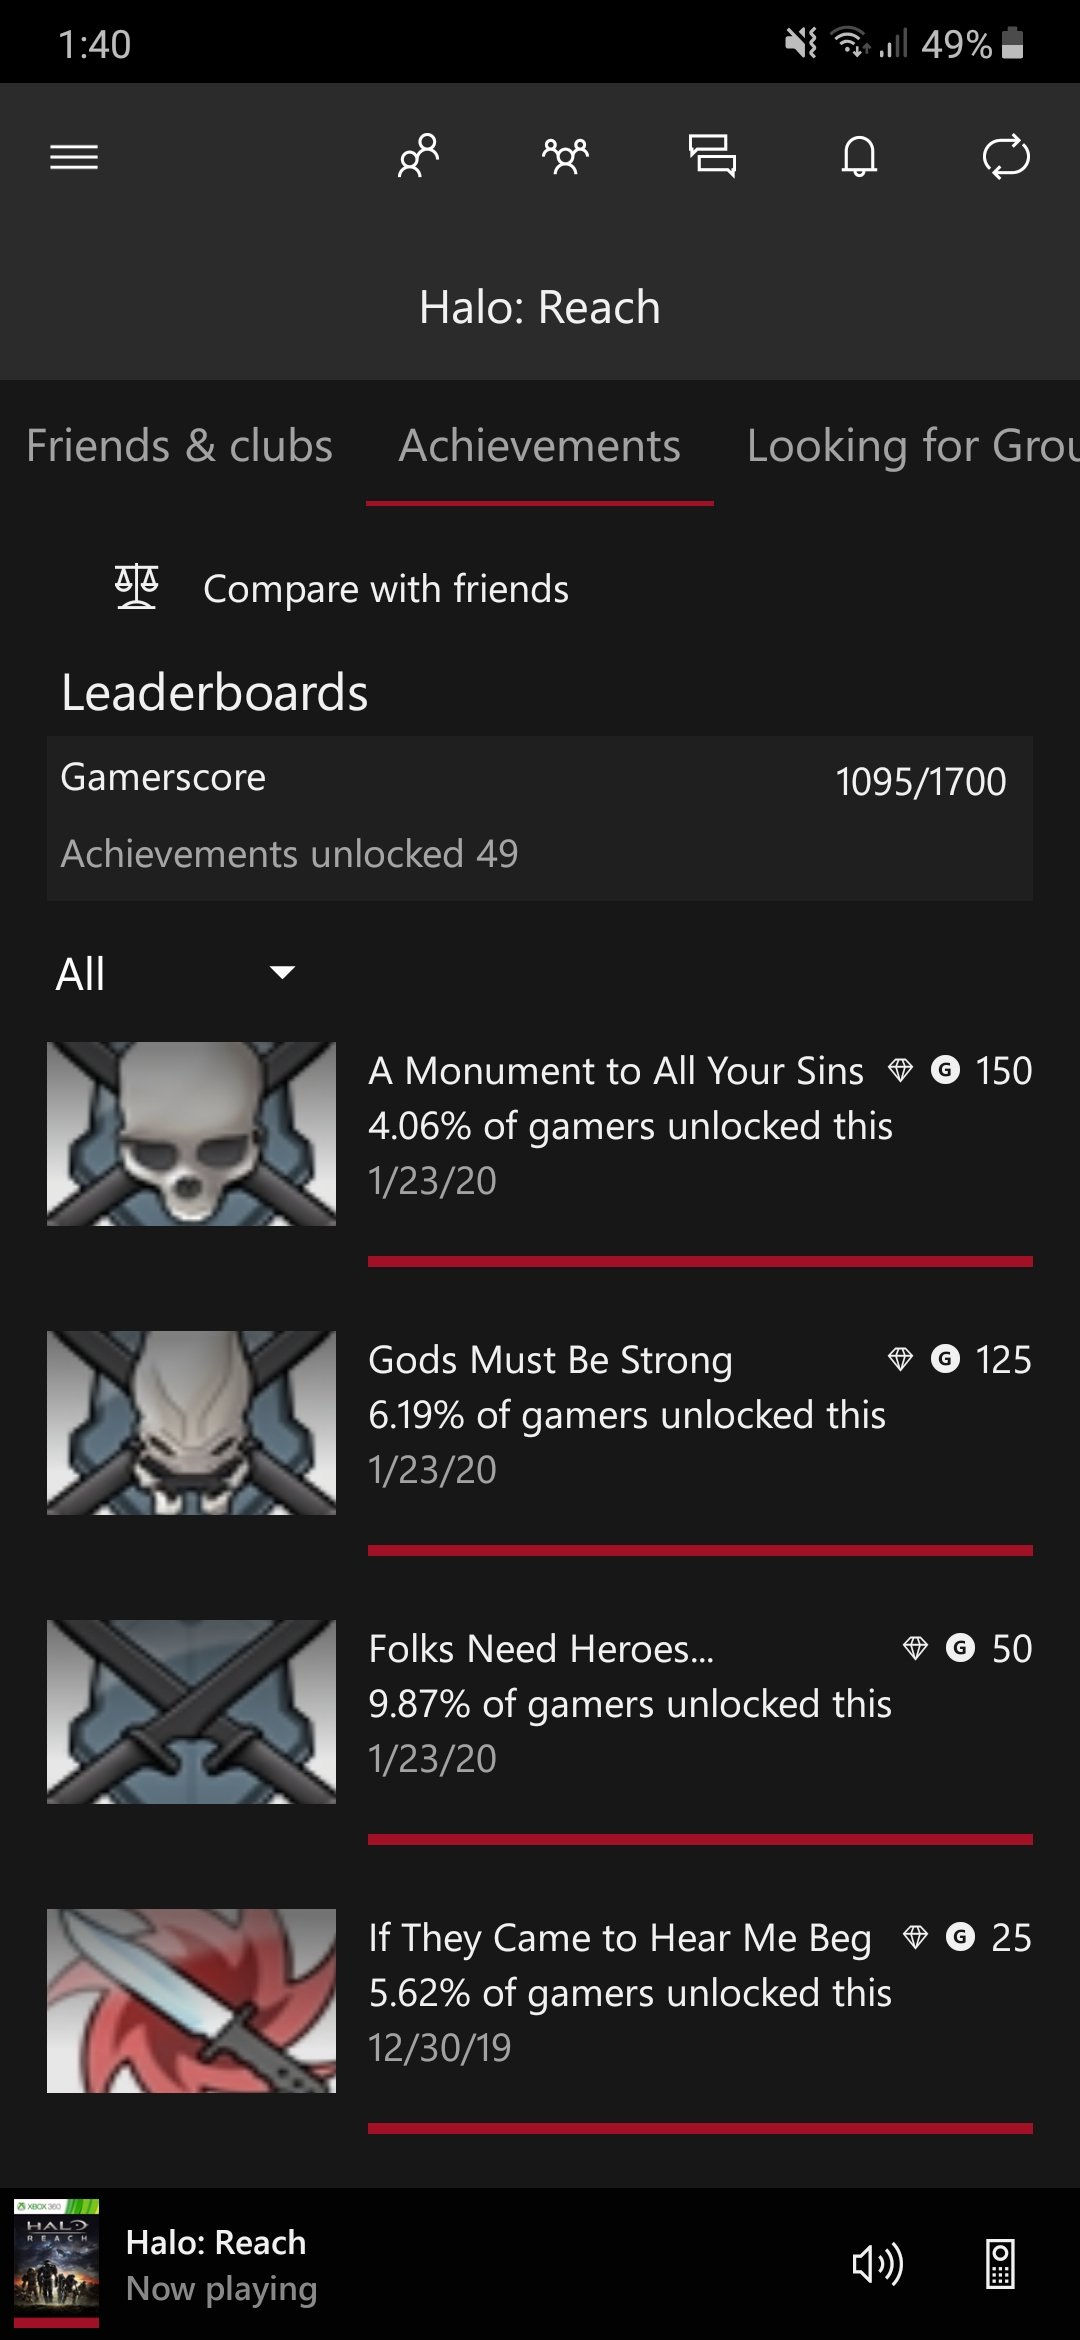Tap the scales compare icon

pos(137,587)
